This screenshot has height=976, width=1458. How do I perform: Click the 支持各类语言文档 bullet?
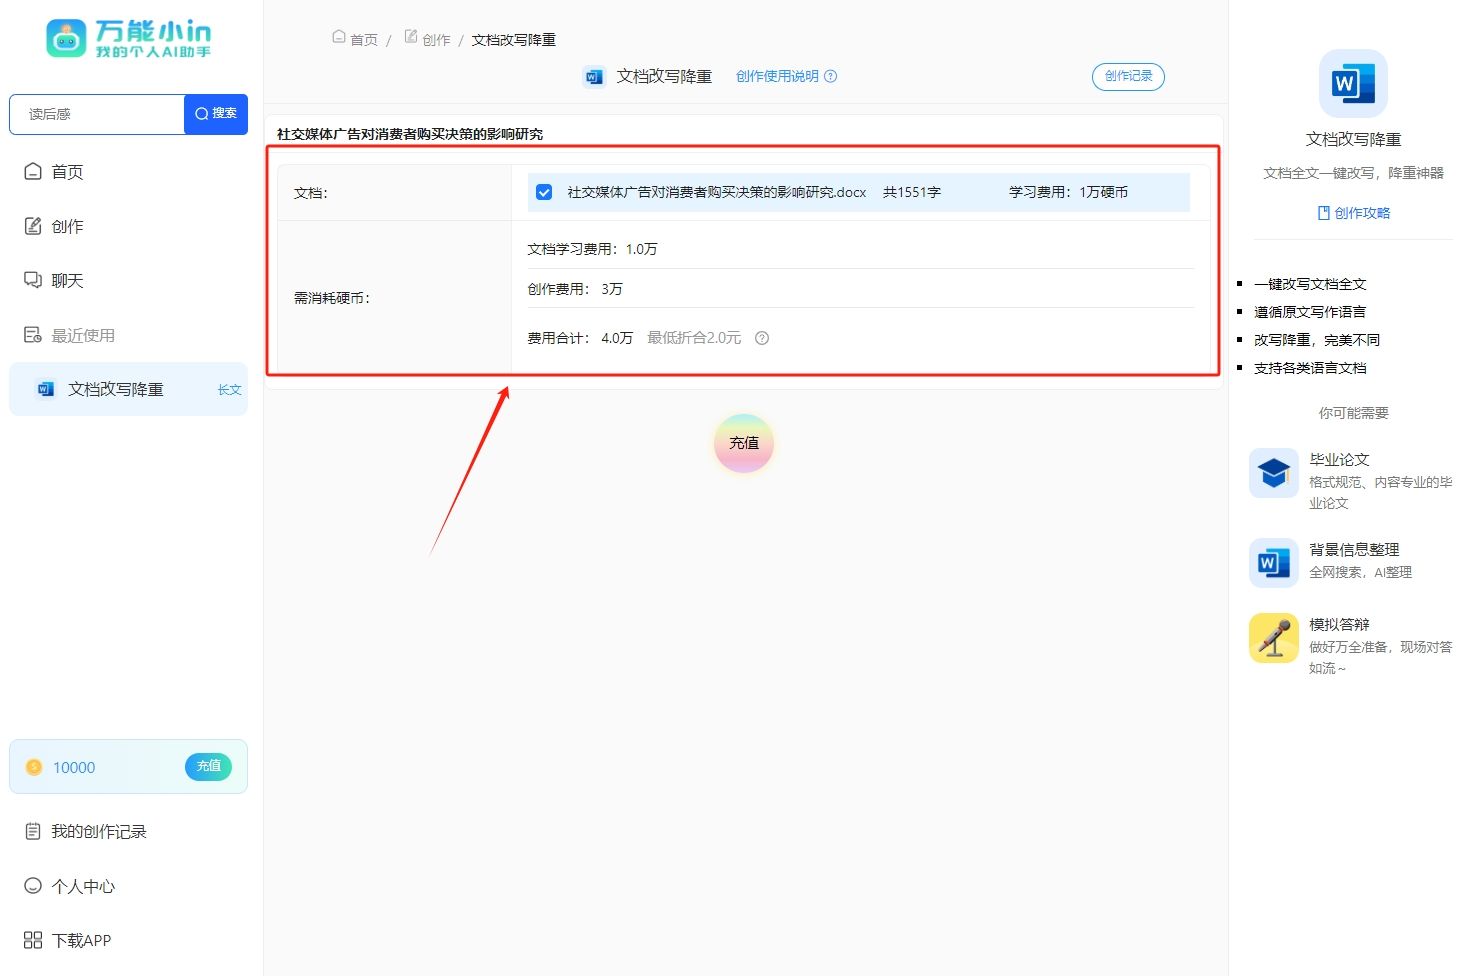pyautogui.click(x=1310, y=368)
